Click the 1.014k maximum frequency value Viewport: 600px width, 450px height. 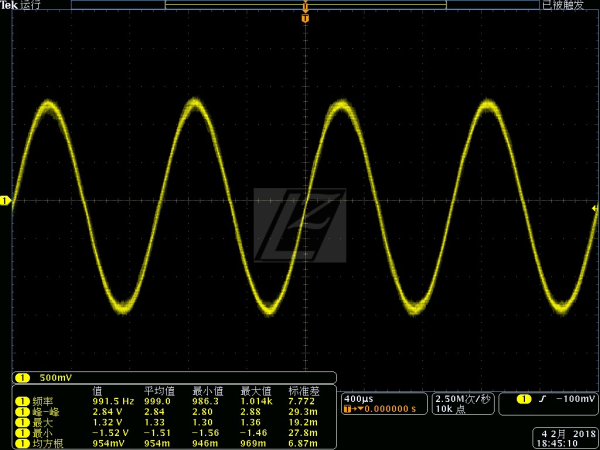pyautogui.click(x=255, y=401)
